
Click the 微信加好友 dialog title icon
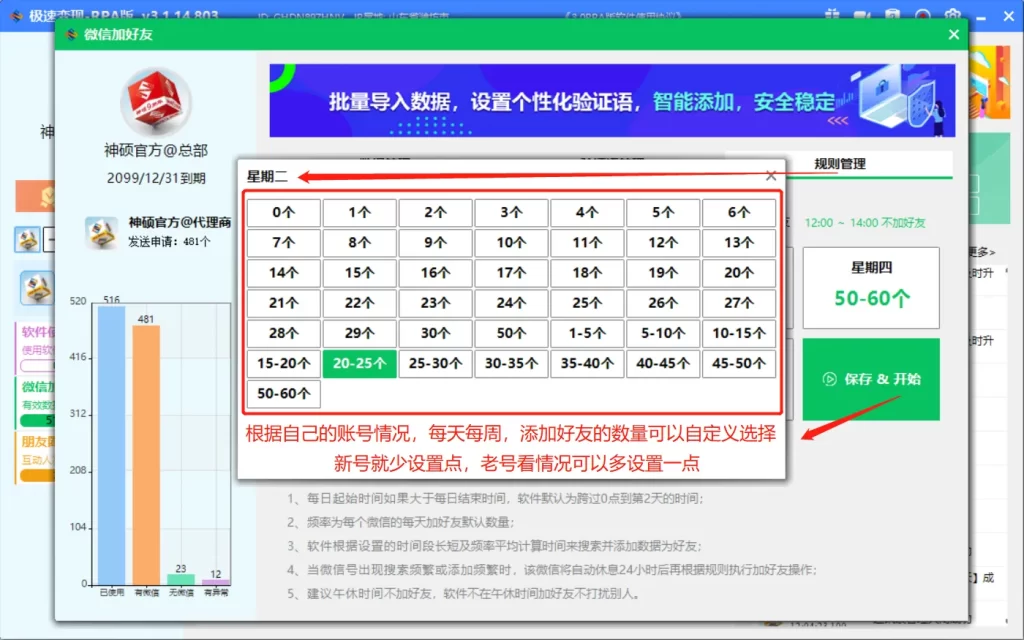(x=74, y=33)
